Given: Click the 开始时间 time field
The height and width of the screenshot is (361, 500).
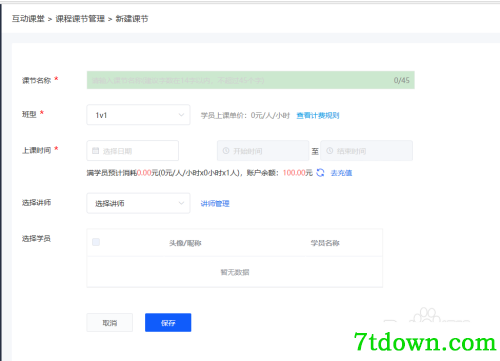Looking at the screenshot, I should tap(263, 151).
